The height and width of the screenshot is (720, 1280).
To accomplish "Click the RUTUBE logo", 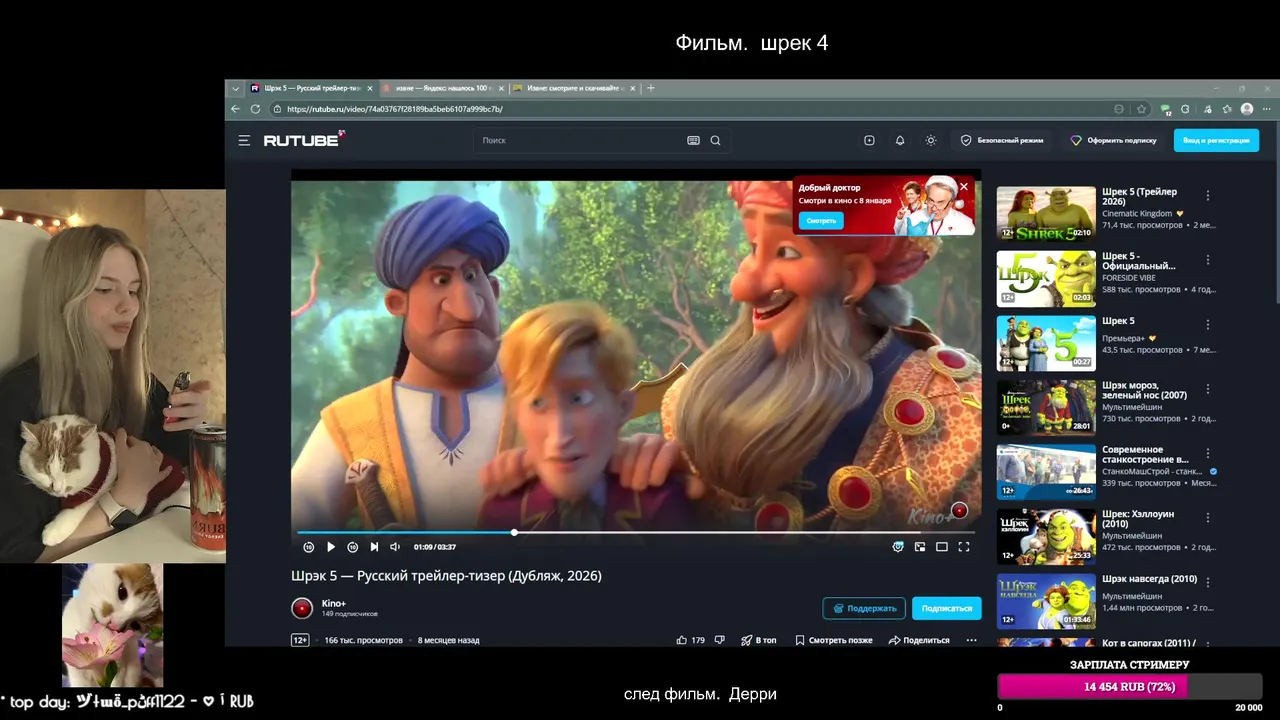I will (304, 140).
